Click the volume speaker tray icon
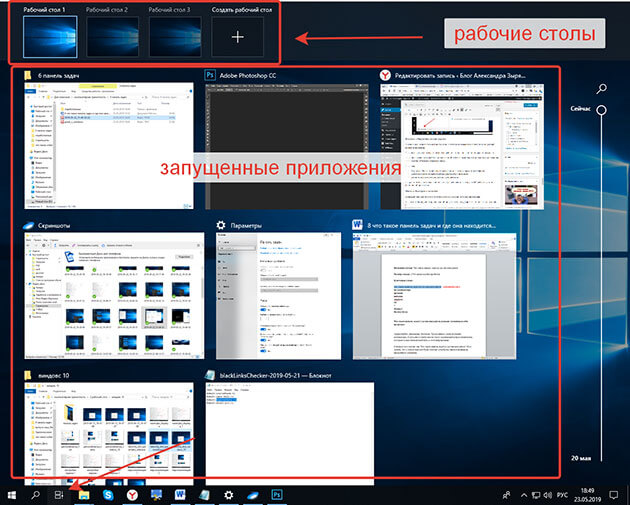 [547, 495]
